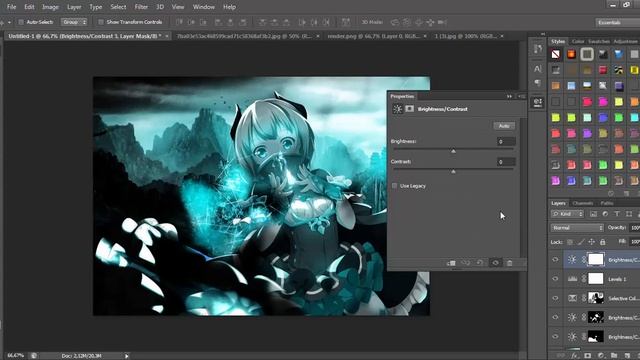The height and width of the screenshot is (360, 640).
Task: Apply the No Style swatch in Styles panel
Action: coord(556,54)
